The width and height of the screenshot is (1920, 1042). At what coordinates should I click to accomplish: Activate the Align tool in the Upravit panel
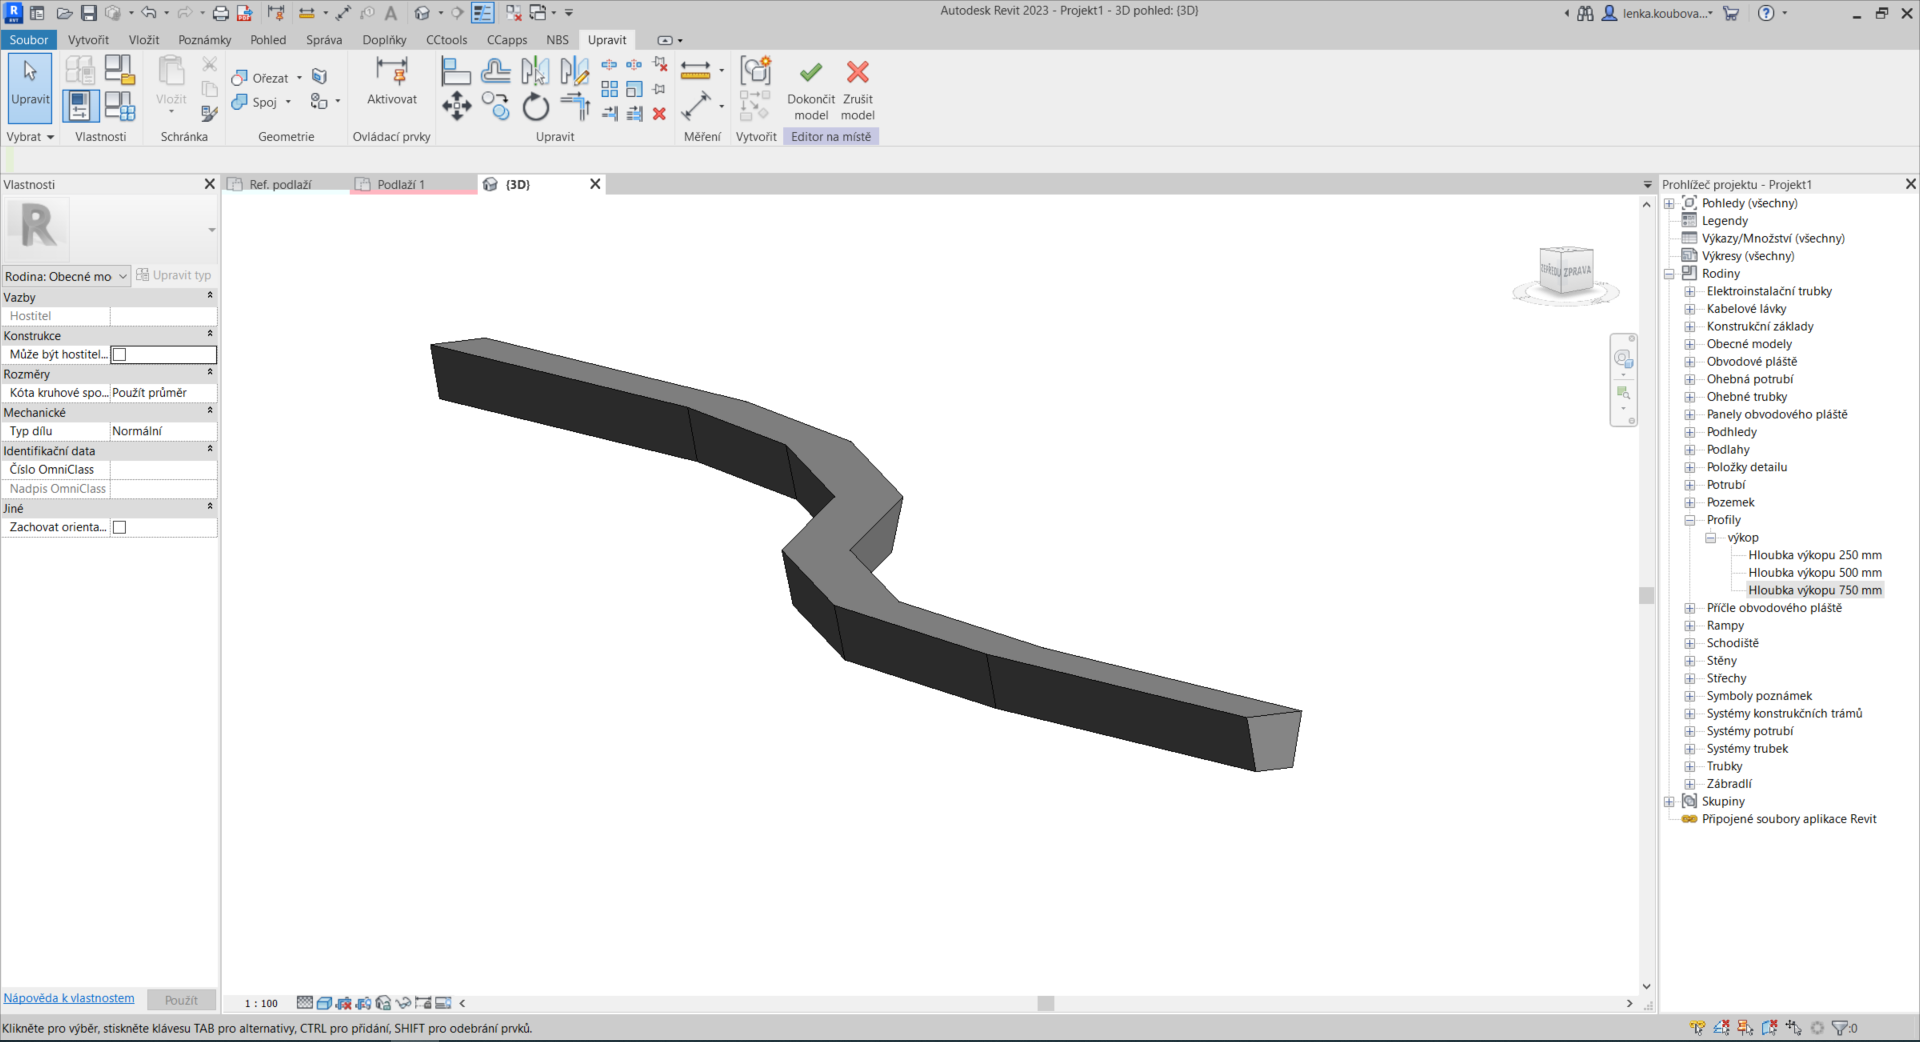coord(456,71)
